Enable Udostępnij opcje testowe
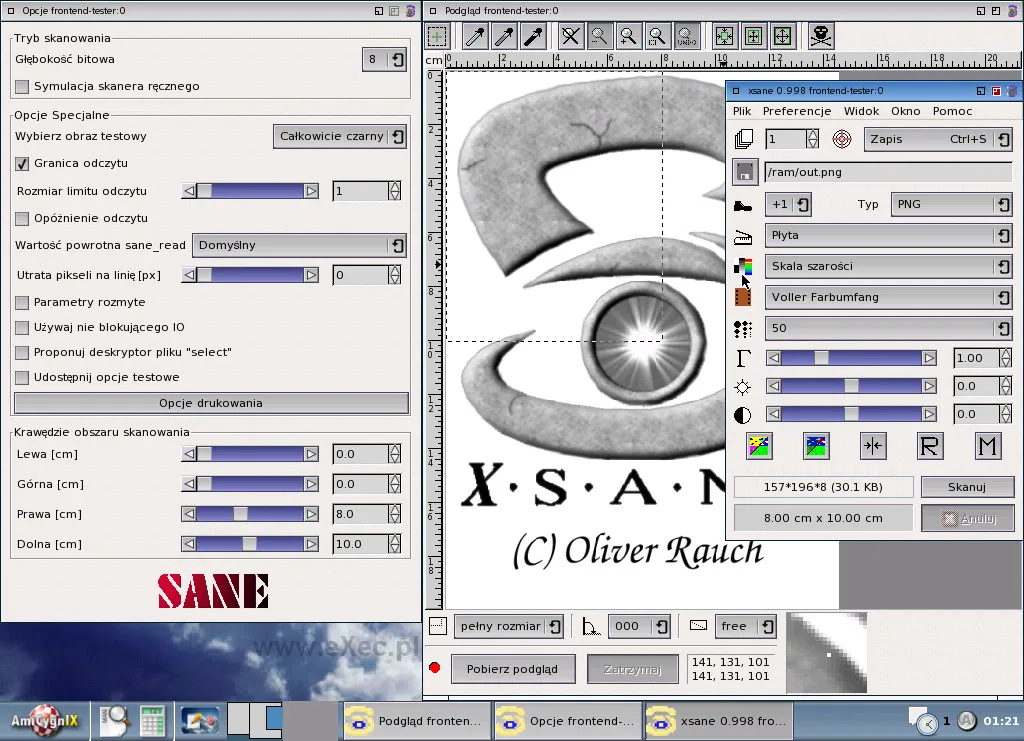The width and height of the screenshot is (1024, 741). click(x=21, y=375)
